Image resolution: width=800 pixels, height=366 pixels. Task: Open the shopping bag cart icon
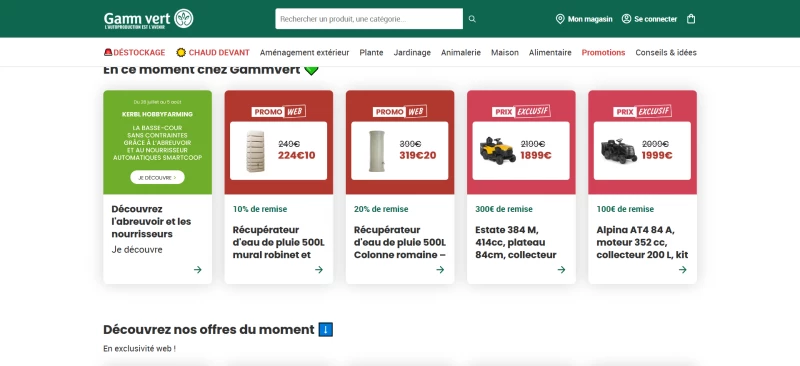click(x=691, y=19)
